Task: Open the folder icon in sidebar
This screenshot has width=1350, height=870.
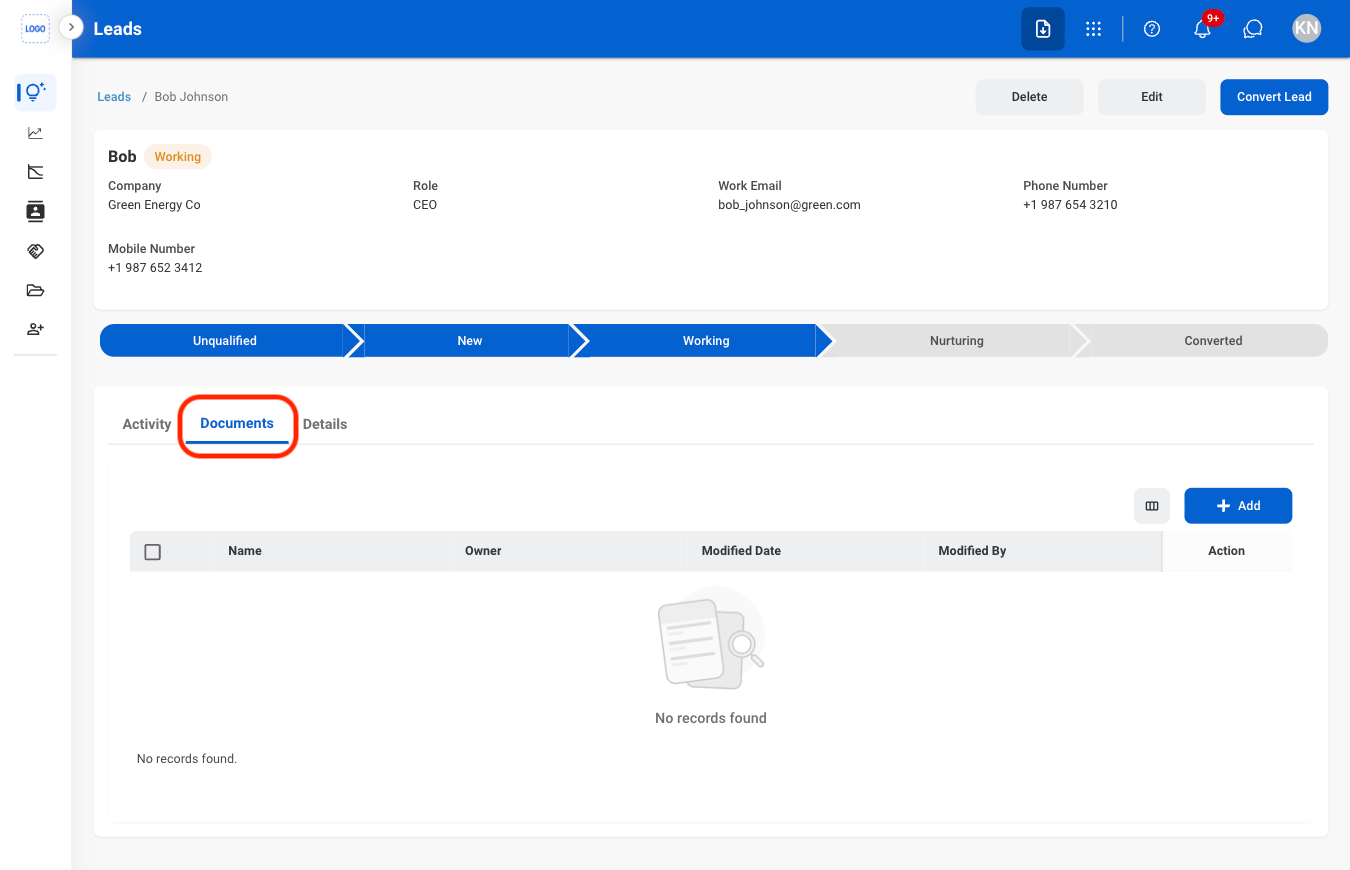Action: point(36,291)
